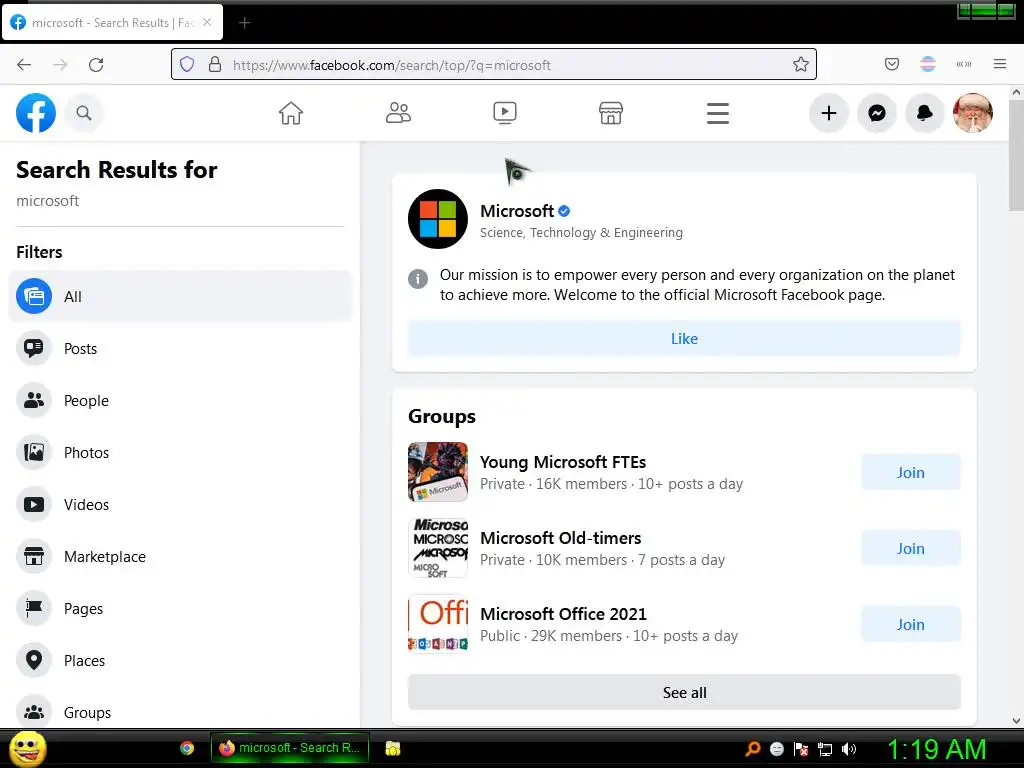Open the Microsoft Old-timers group title
This screenshot has width=1024, height=768.
[560, 538]
